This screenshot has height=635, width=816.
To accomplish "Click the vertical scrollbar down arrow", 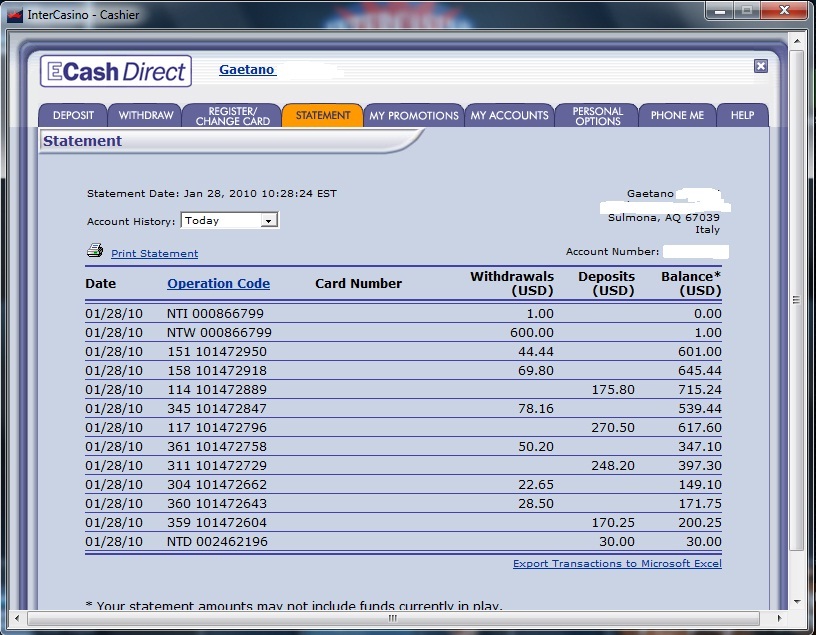I will (x=797, y=602).
